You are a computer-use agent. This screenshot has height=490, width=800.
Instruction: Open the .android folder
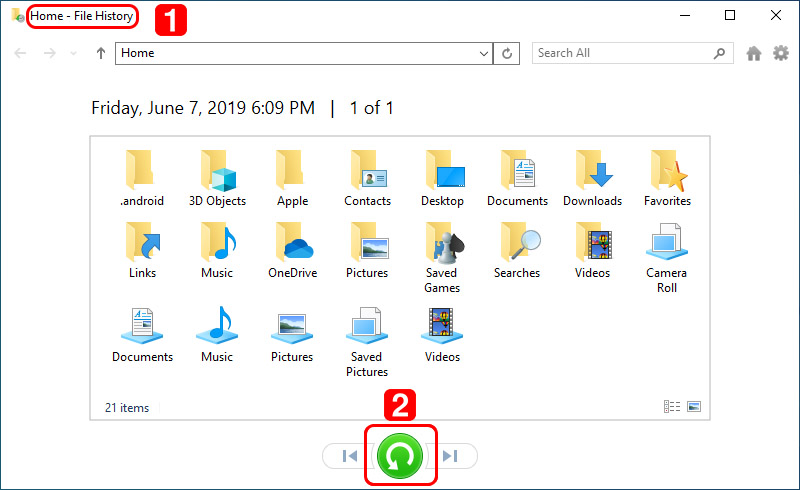point(142,178)
